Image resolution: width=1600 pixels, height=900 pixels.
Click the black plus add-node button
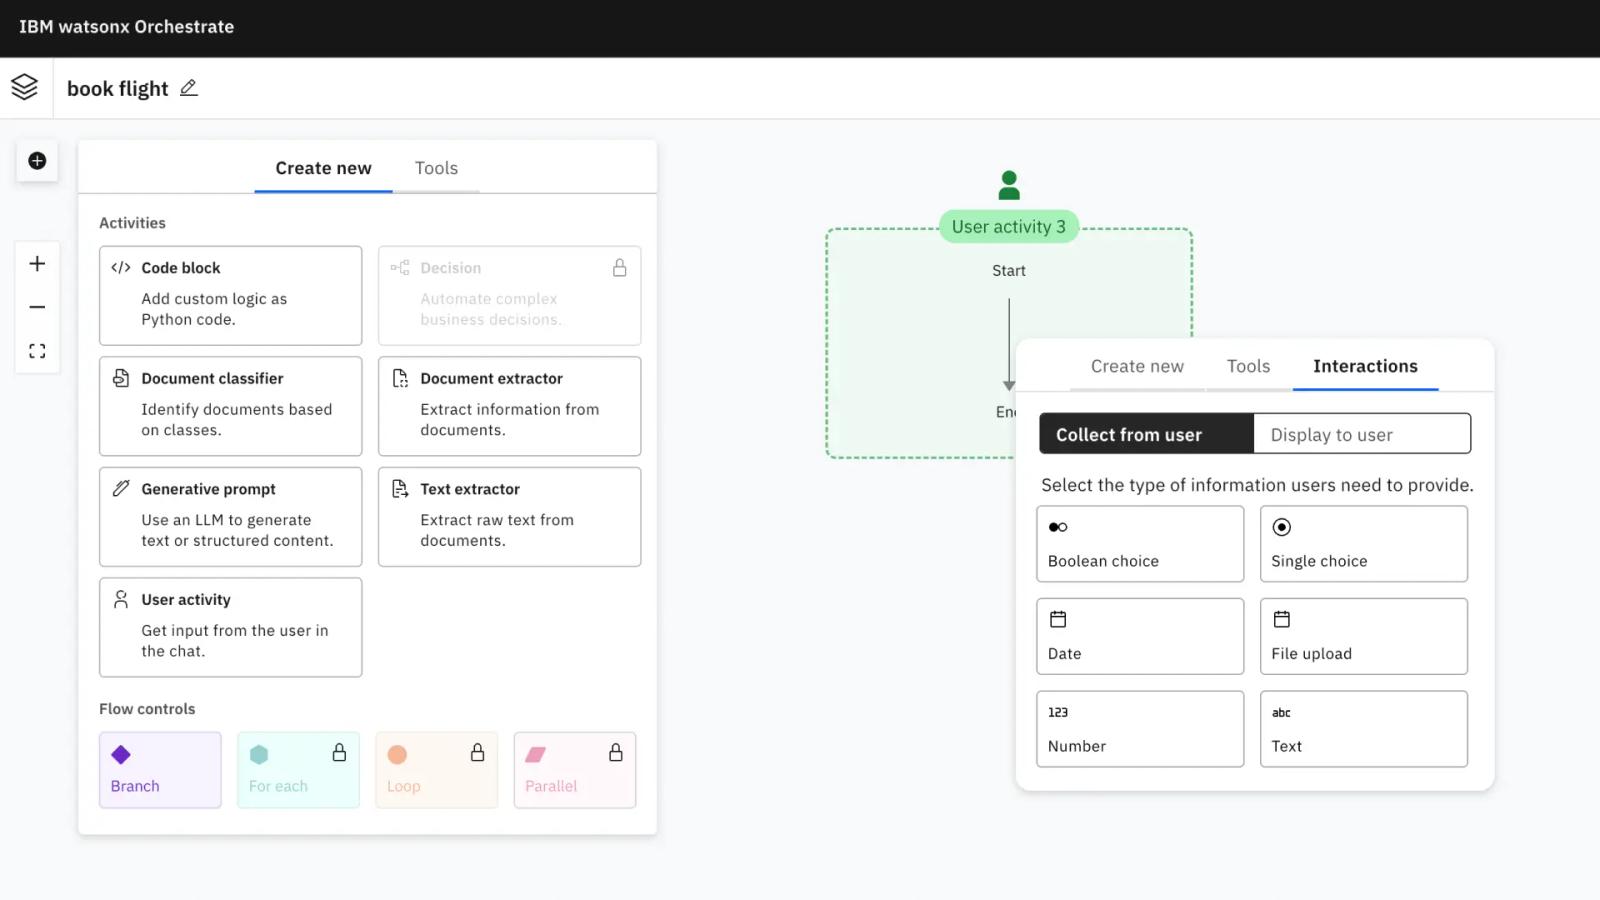(37, 161)
